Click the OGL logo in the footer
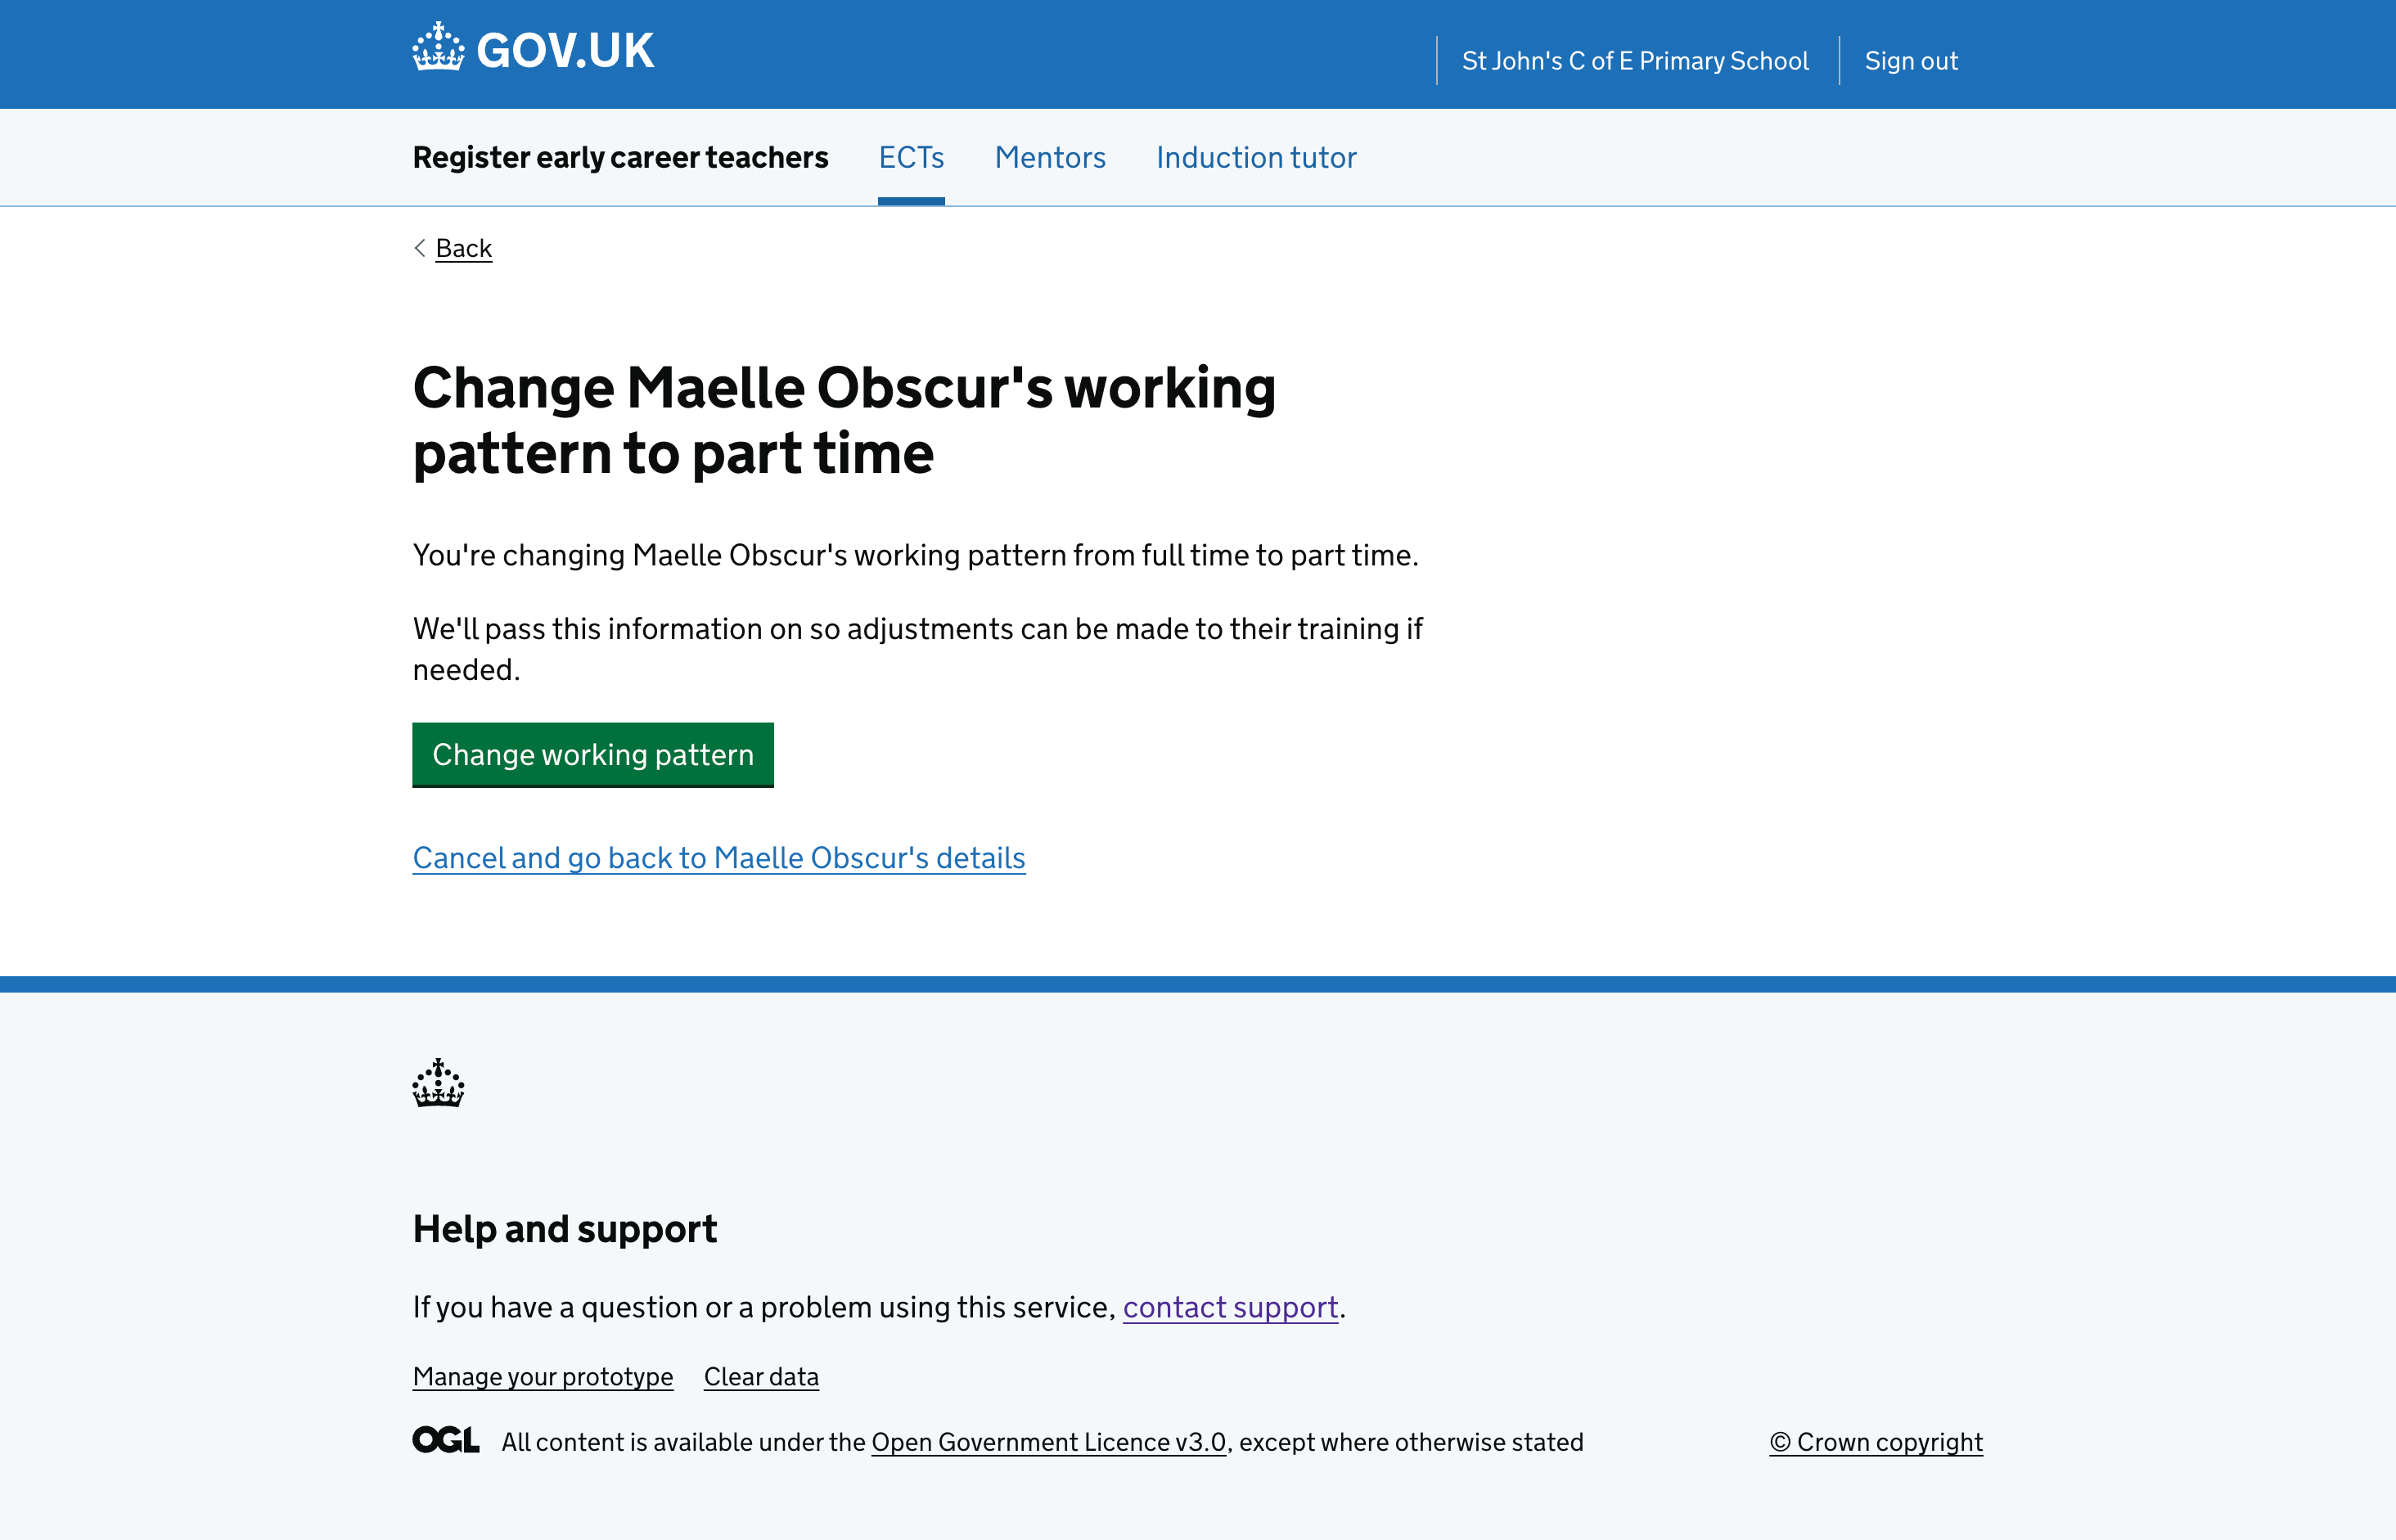Screen dimensions: 2396x1540 (x=445, y=1441)
